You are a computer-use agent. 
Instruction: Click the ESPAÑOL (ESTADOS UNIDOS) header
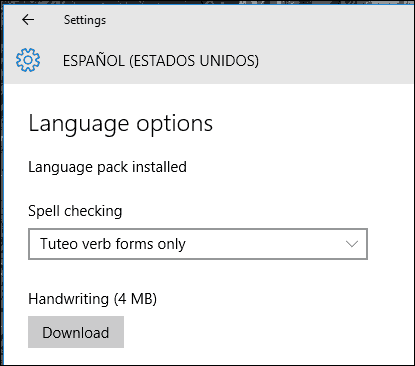[x=161, y=61]
